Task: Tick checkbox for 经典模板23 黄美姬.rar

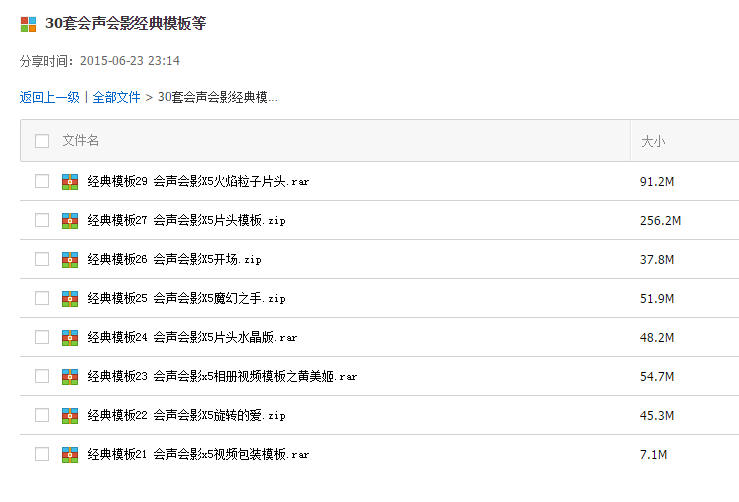Action: point(42,376)
